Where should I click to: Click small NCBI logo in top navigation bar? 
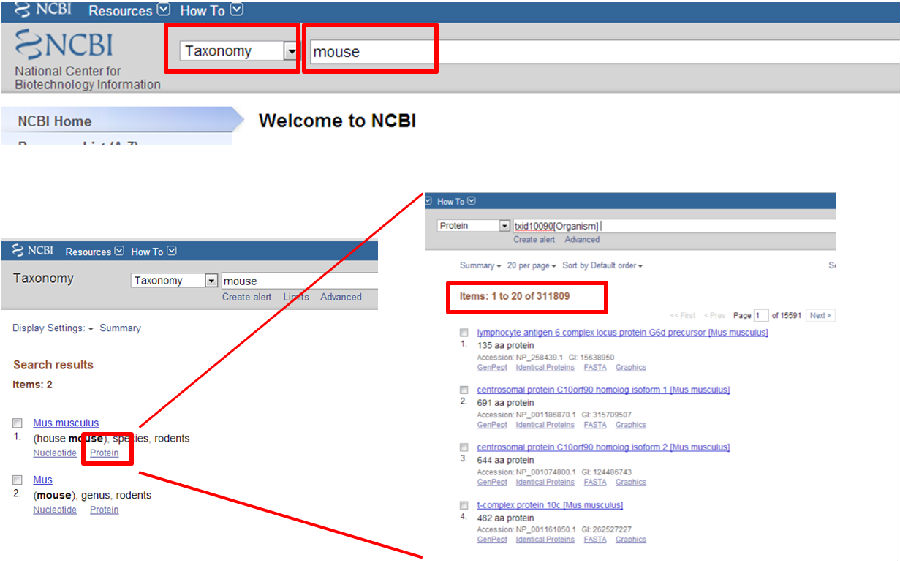pyautogui.click(x=43, y=9)
